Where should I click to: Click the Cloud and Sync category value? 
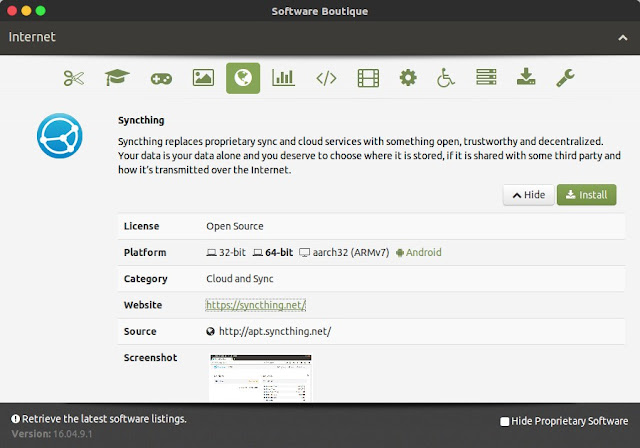pos(240,279)
